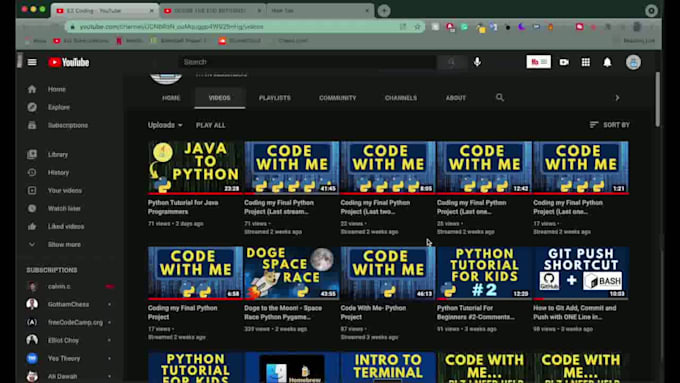Expand the Uploads dropdown
This screenshot has width=680, height=383.
pyautogui.click(x=165, y=125)
